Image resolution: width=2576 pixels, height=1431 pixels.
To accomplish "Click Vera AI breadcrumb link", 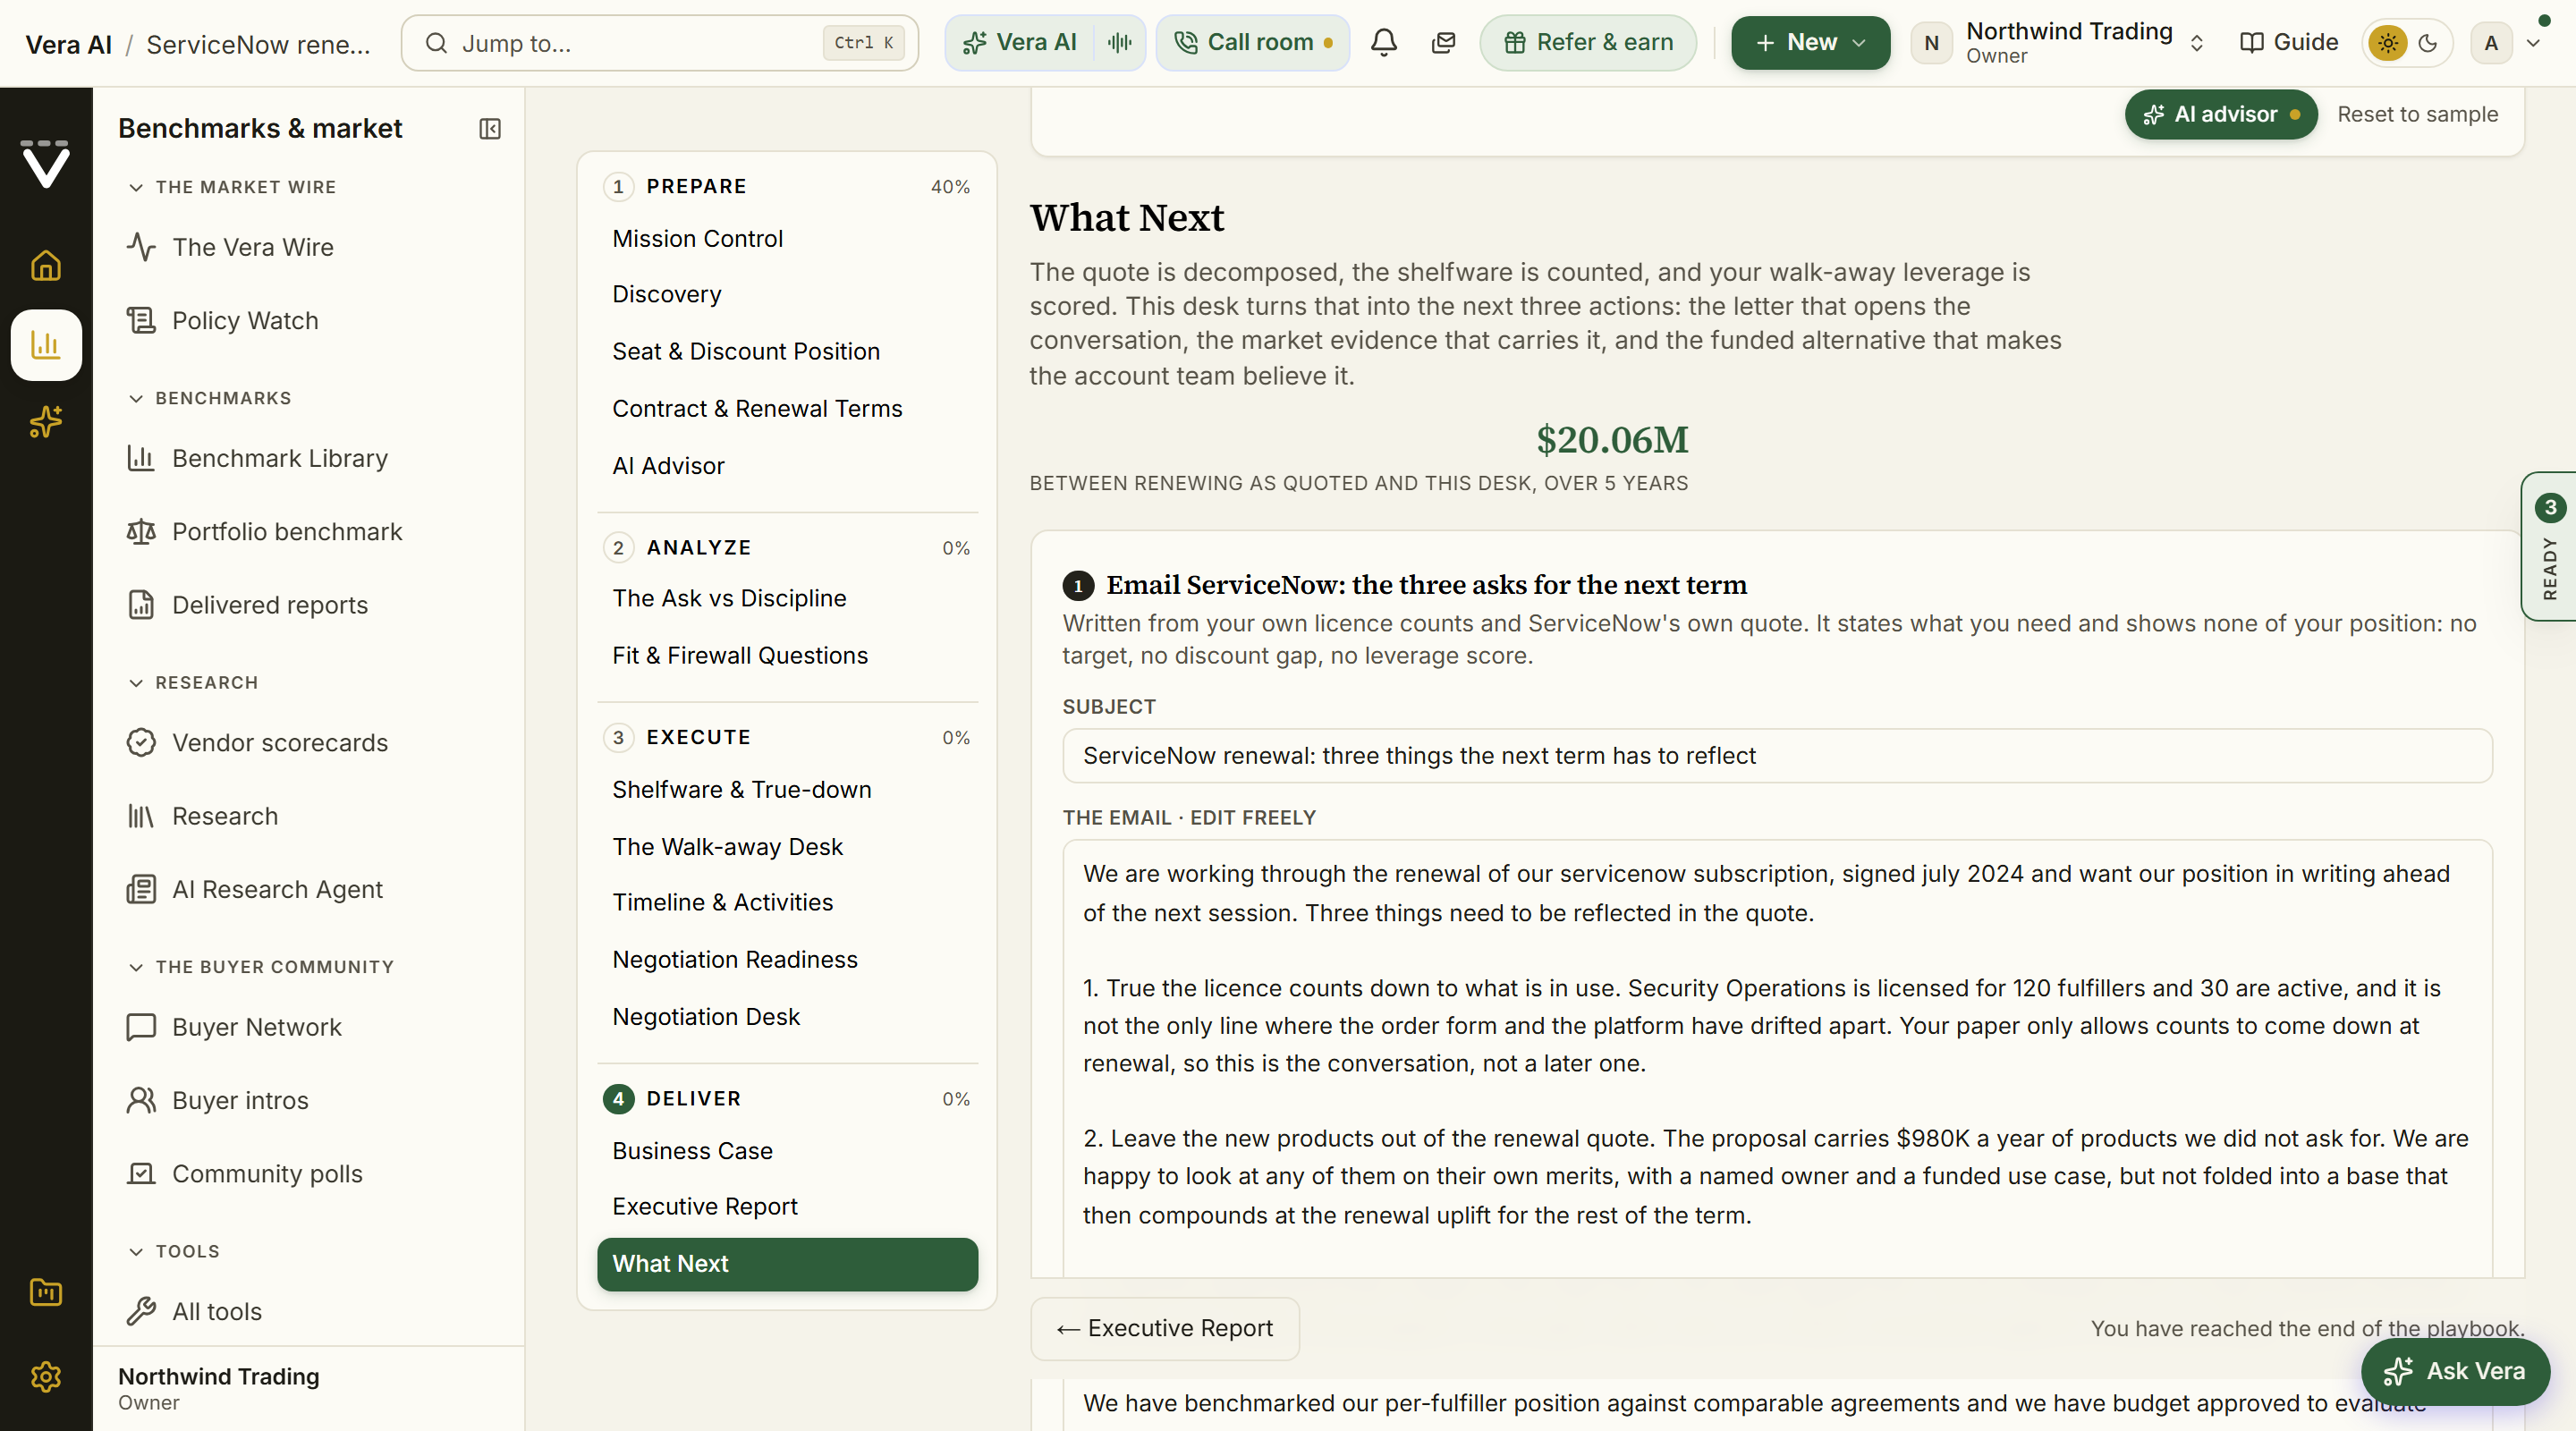I will pyautogui.click(x=68, y=44).
